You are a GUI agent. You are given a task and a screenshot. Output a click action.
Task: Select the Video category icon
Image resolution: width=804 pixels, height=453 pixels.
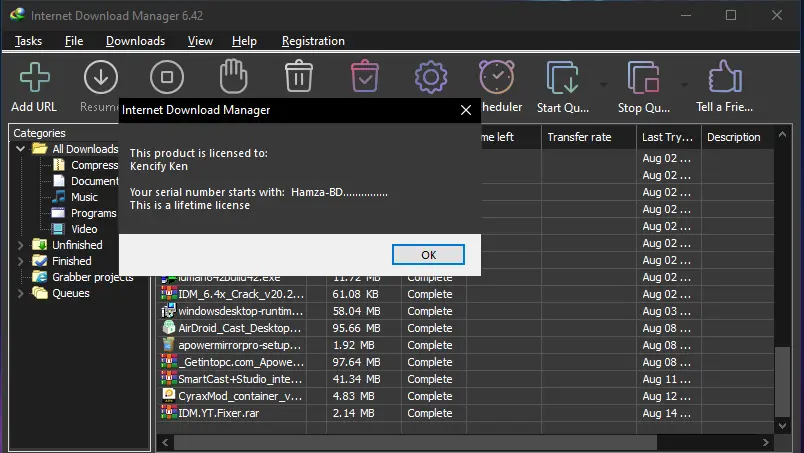point(58,229)
